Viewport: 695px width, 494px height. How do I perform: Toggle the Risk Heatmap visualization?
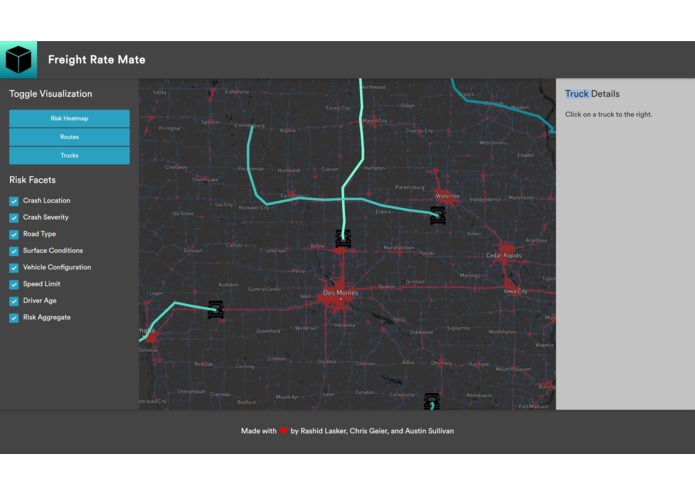[x=70, y=118]
